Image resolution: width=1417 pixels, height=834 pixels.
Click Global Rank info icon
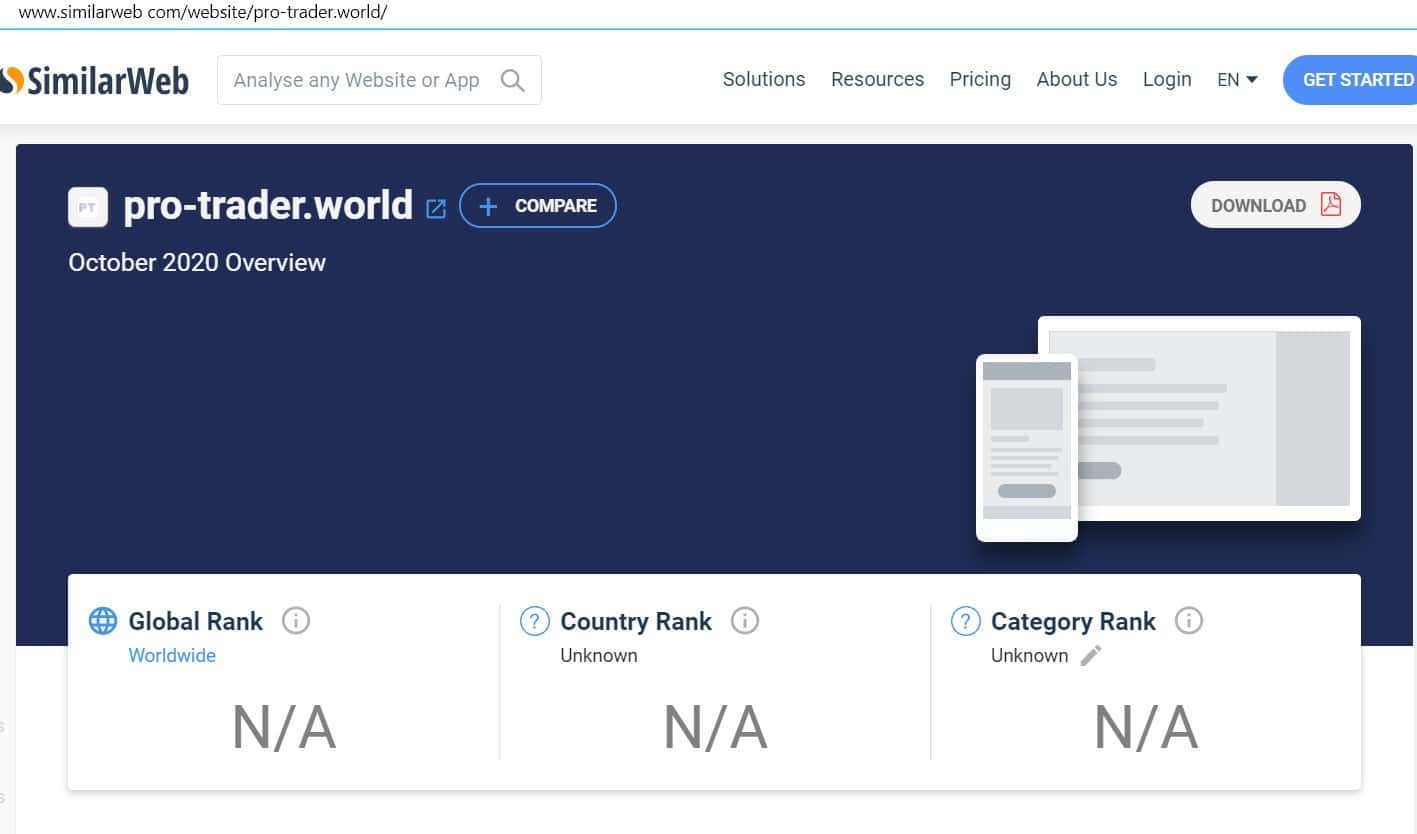click(x=296, y=621)
